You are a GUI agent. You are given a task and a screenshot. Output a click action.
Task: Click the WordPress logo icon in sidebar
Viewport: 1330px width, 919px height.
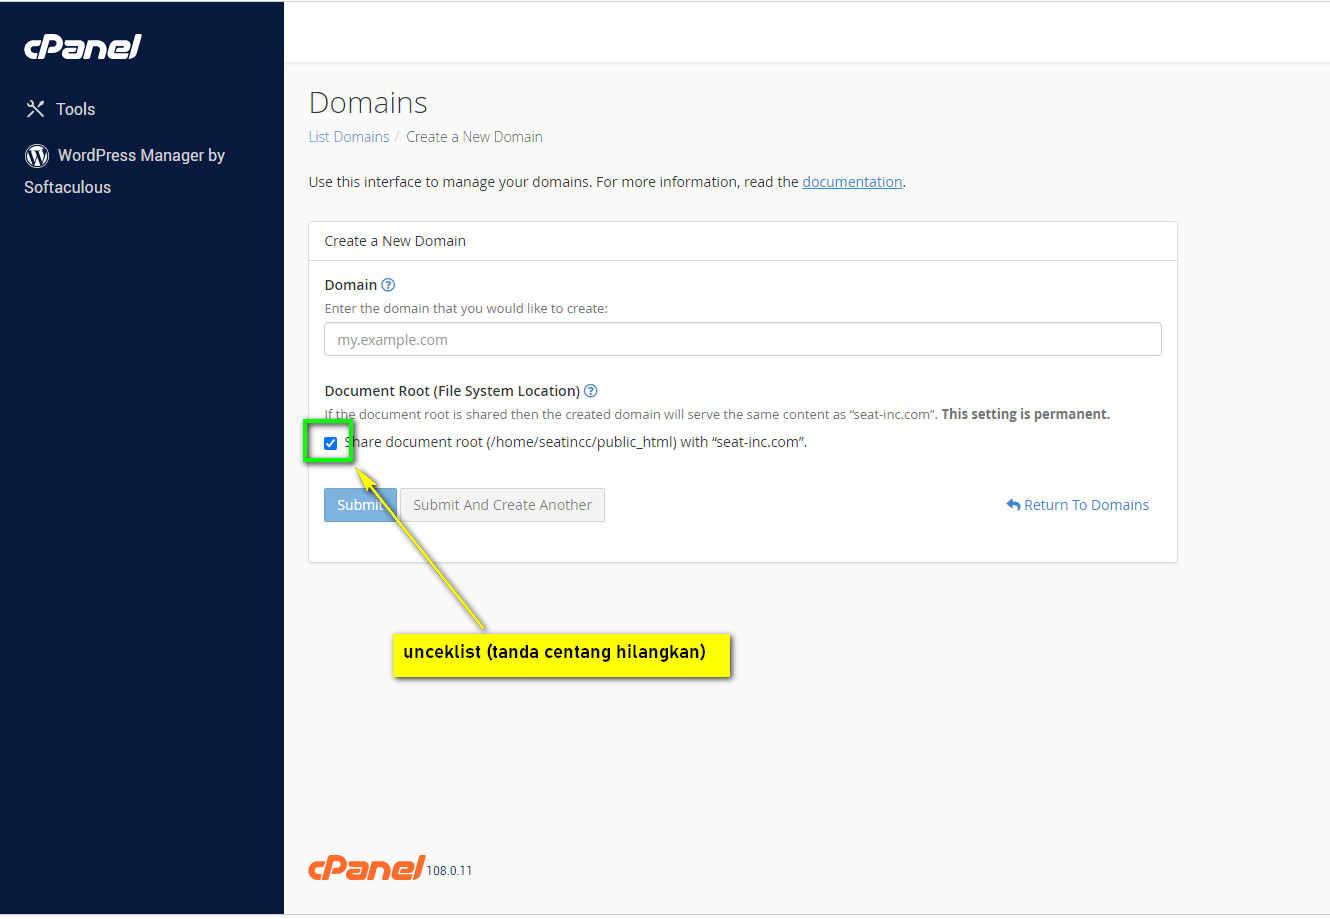[37, 156]
